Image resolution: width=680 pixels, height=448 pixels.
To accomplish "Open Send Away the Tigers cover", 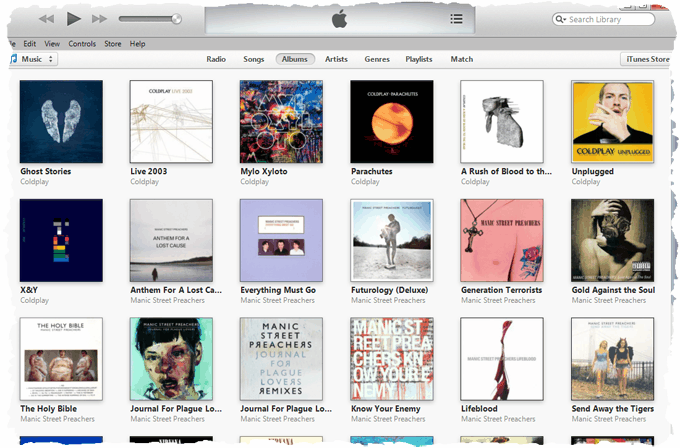I will click(x=612, y=359).
